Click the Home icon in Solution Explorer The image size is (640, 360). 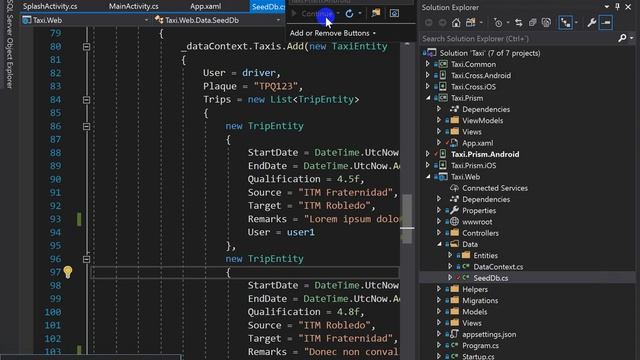click(x=456, y=23)
